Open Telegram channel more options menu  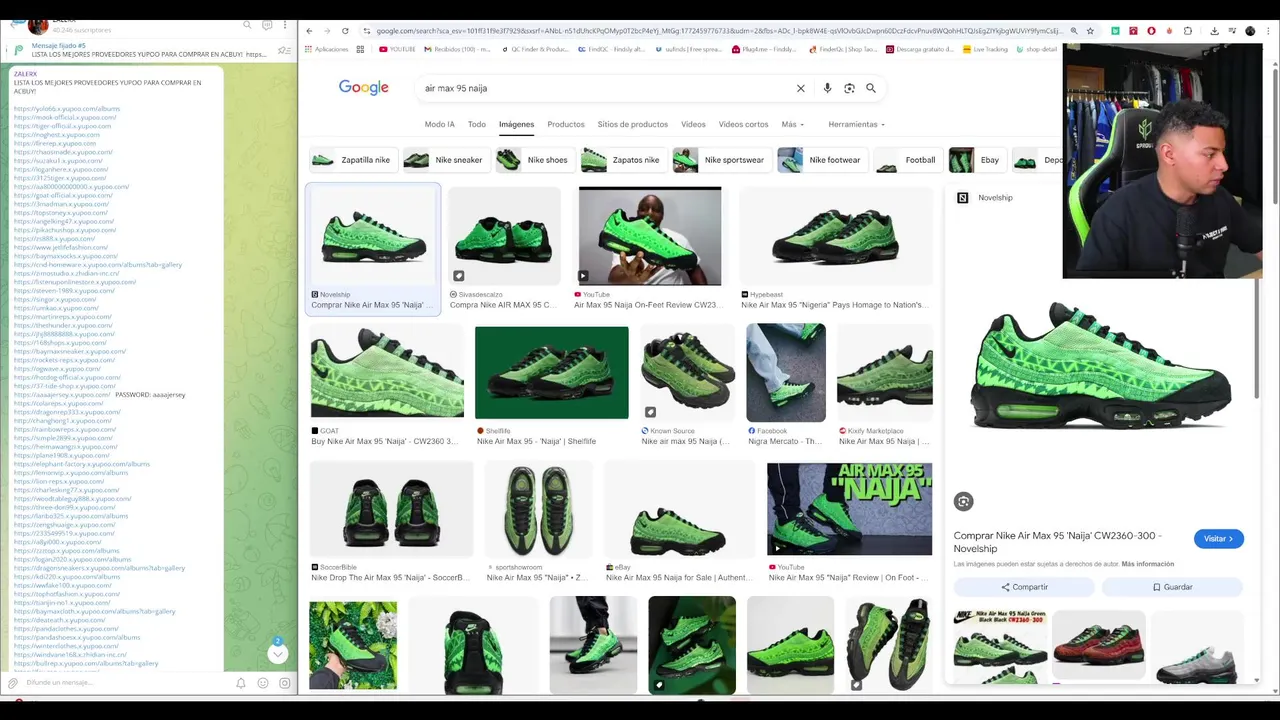coord(285,24)
